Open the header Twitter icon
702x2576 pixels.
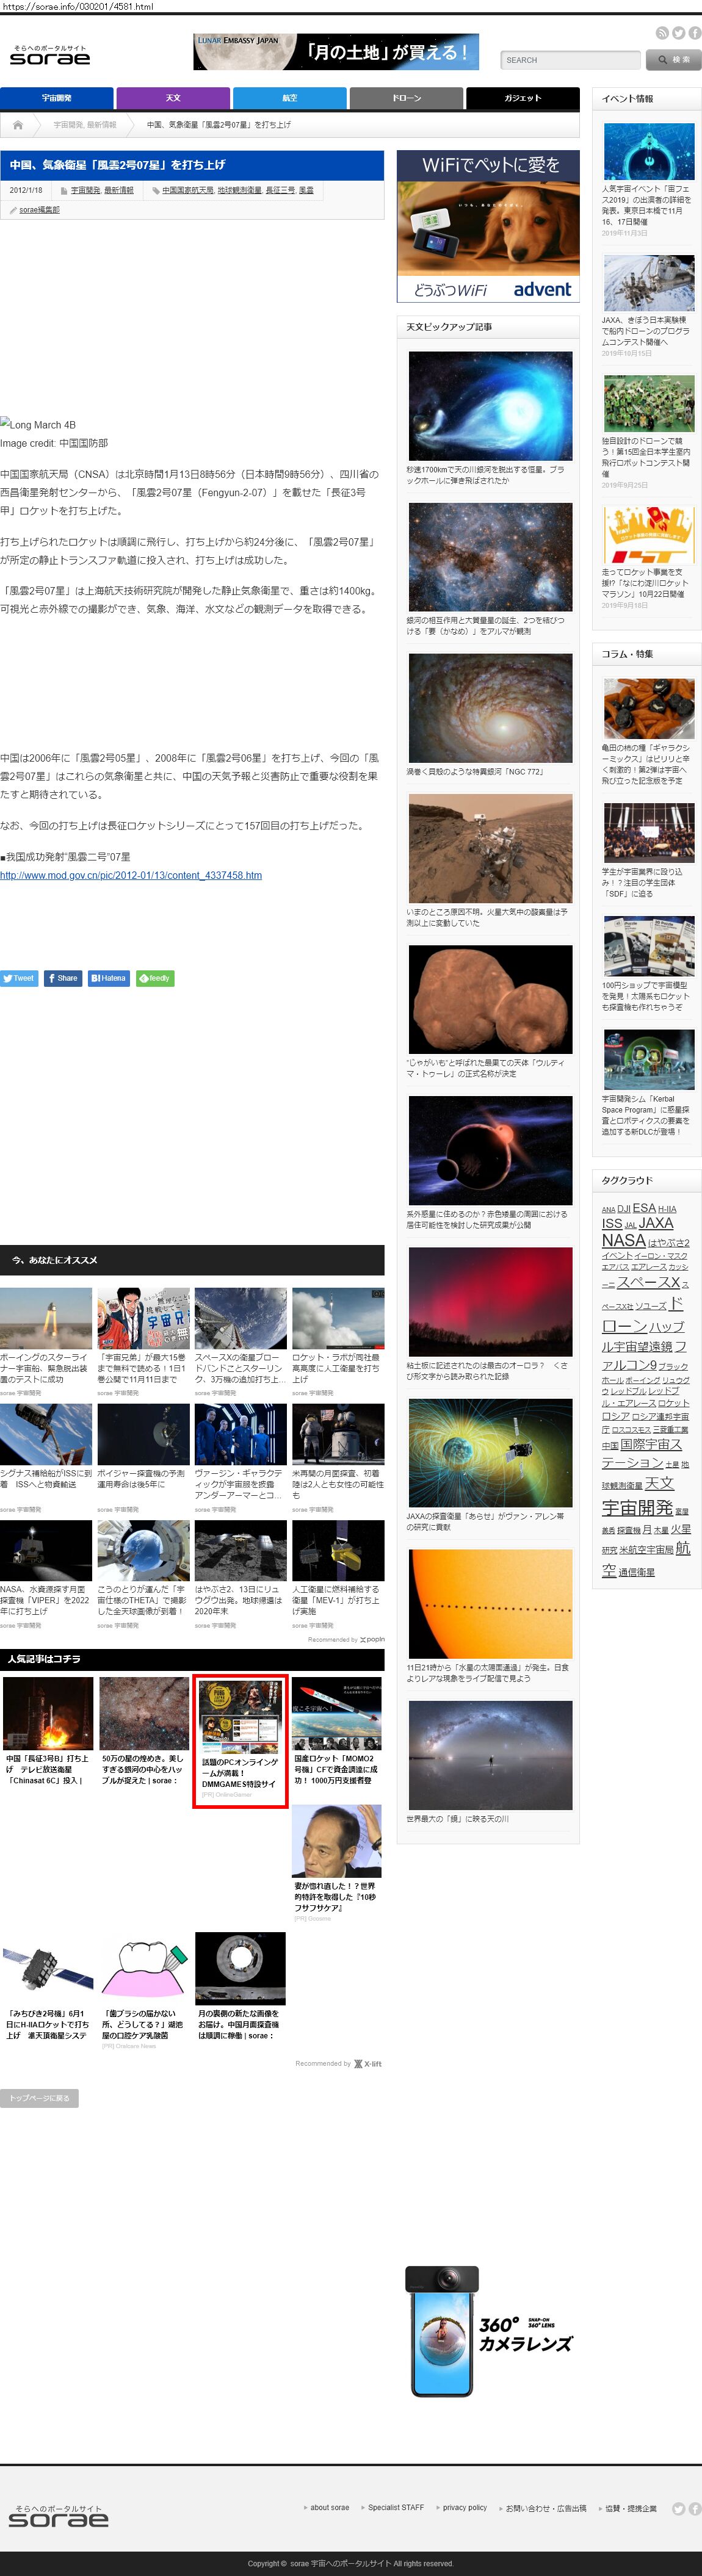point(678,33)
